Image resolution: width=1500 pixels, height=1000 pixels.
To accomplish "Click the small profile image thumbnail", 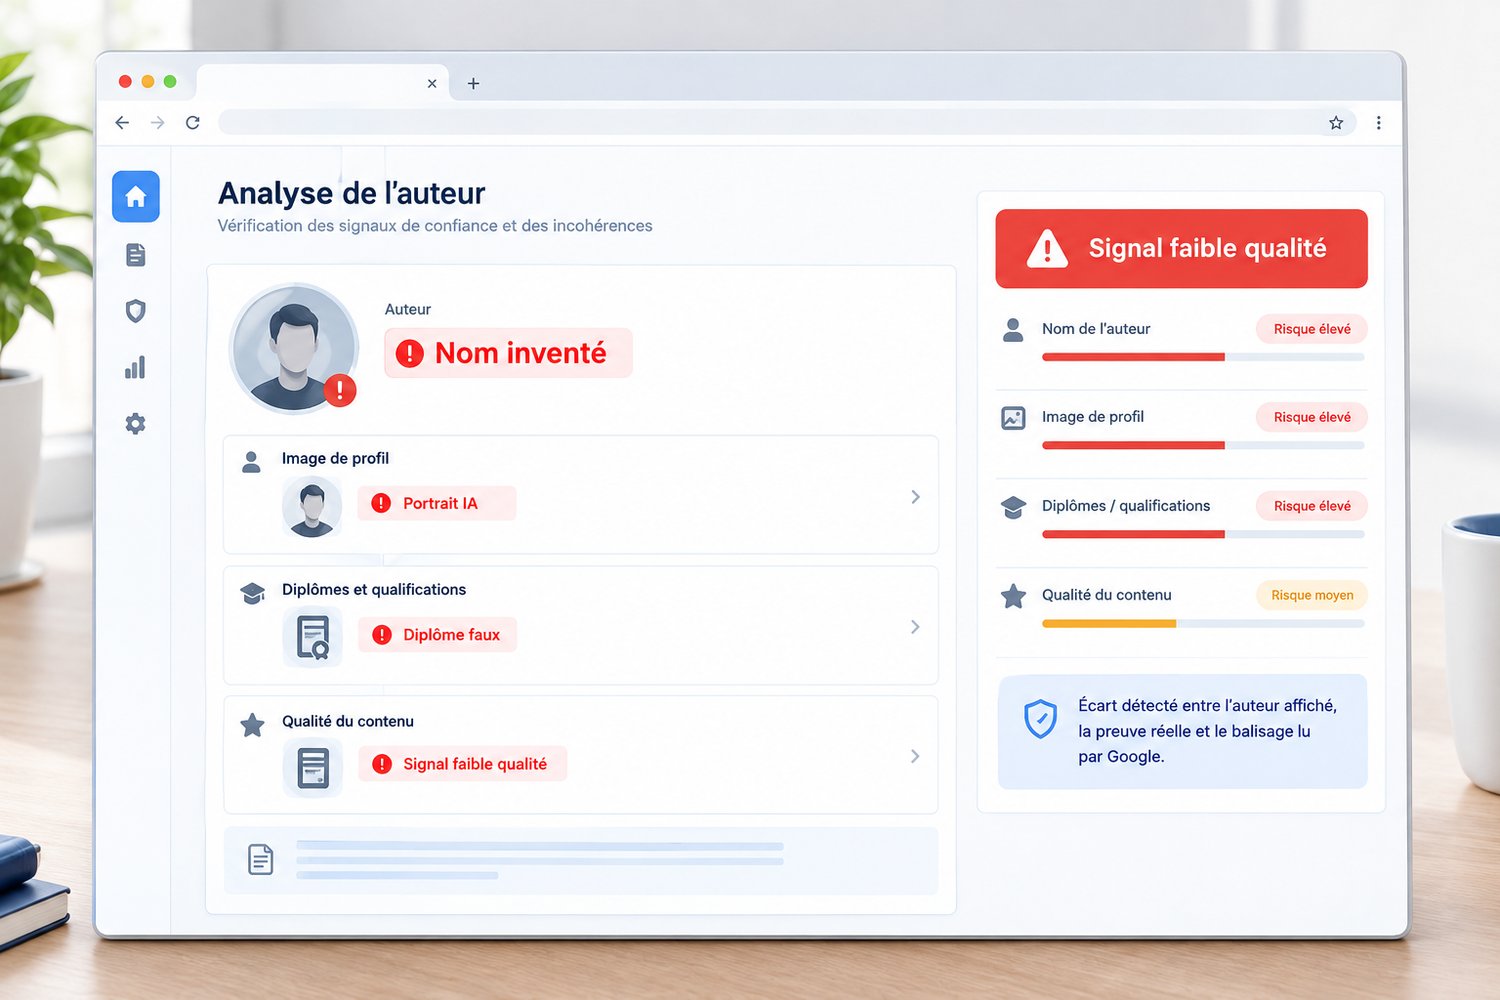I will tap(312, 507).
